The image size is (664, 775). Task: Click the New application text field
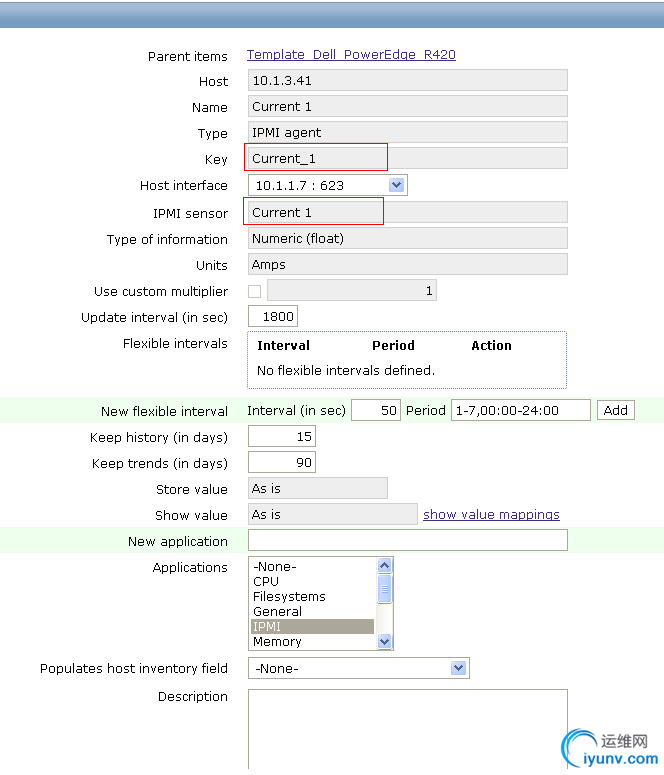click(408, 540)
